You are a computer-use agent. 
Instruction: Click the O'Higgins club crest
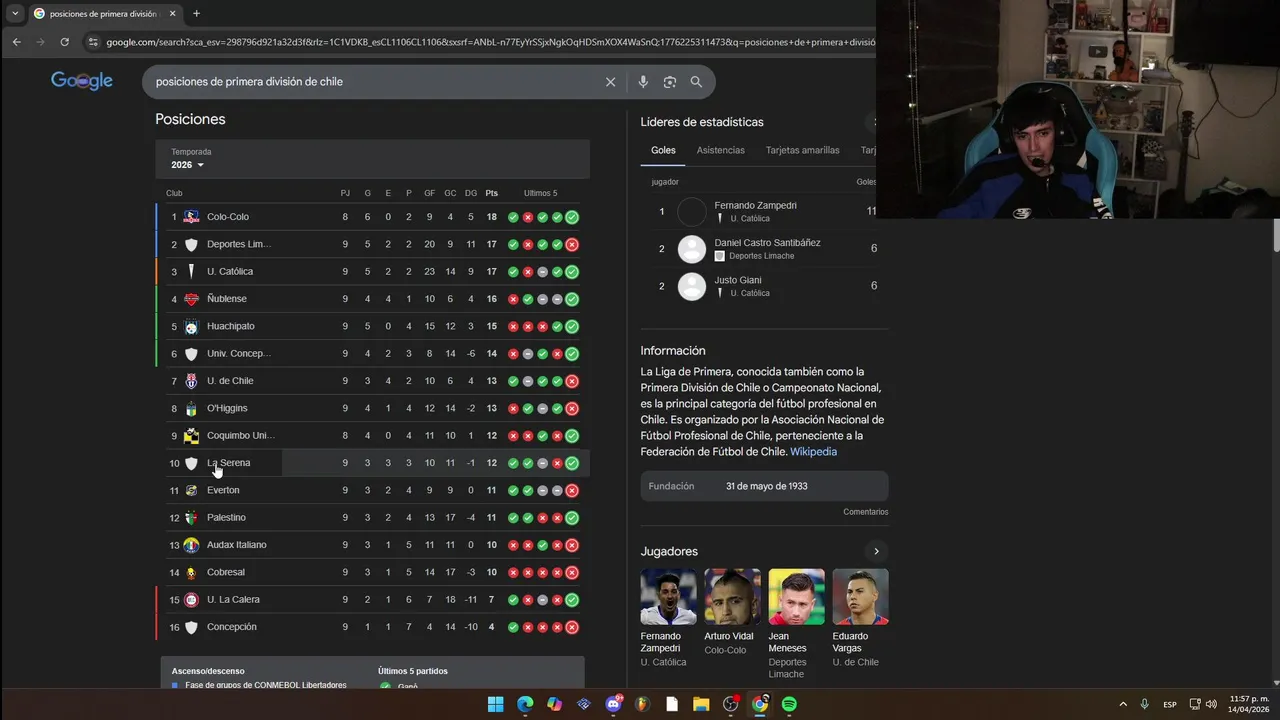[191, 408]
